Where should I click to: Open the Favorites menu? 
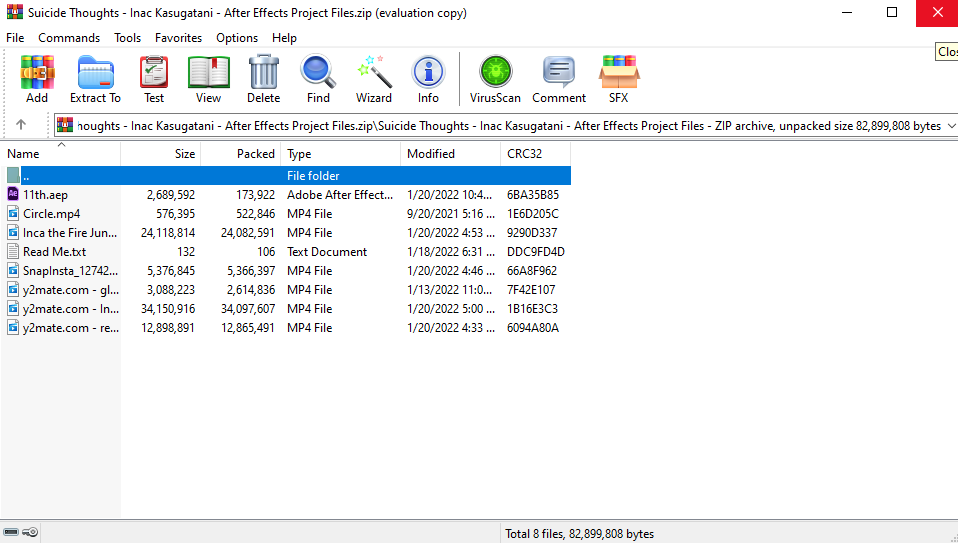pos(178,38)
